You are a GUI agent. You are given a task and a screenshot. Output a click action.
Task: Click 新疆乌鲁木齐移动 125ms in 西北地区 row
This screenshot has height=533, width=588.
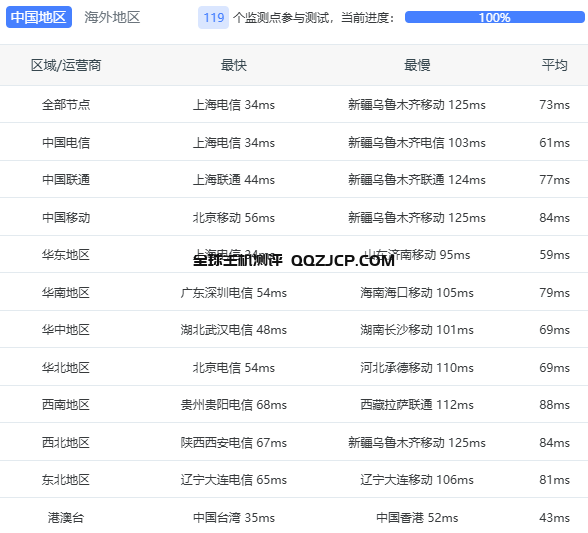(417, 443)
